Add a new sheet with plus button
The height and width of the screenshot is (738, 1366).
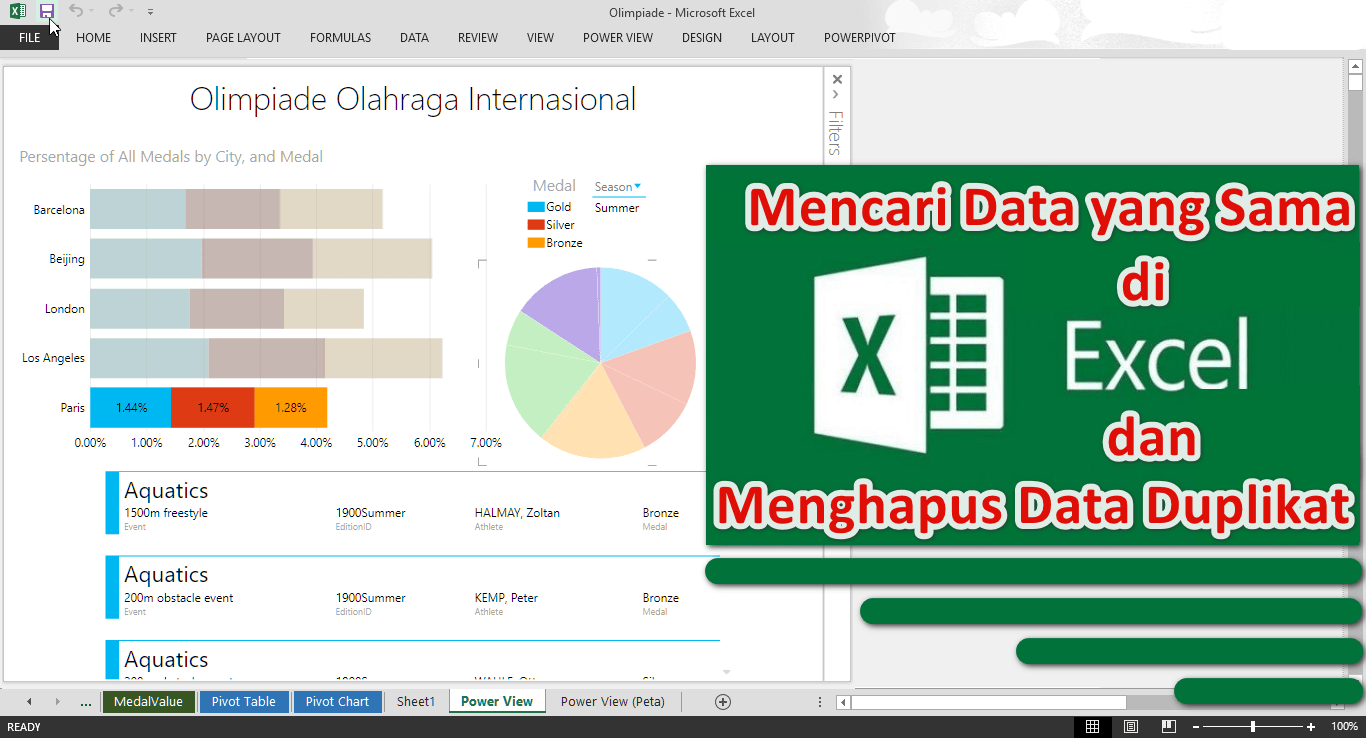point(723,702)
